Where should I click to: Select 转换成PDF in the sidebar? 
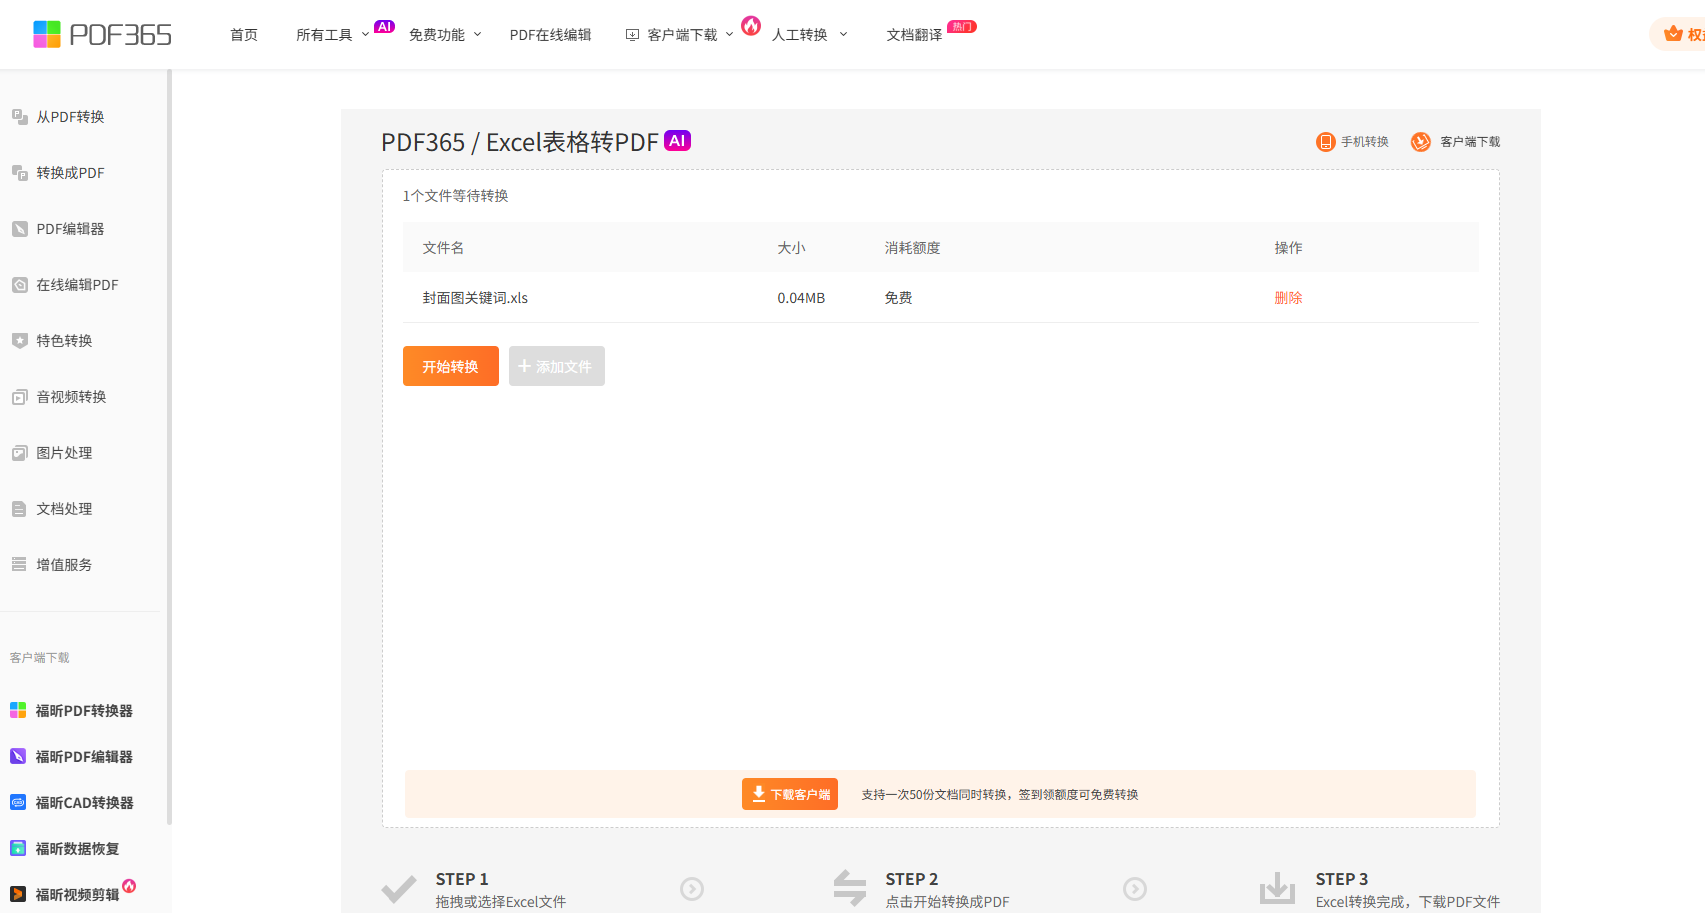coord(70,173)
